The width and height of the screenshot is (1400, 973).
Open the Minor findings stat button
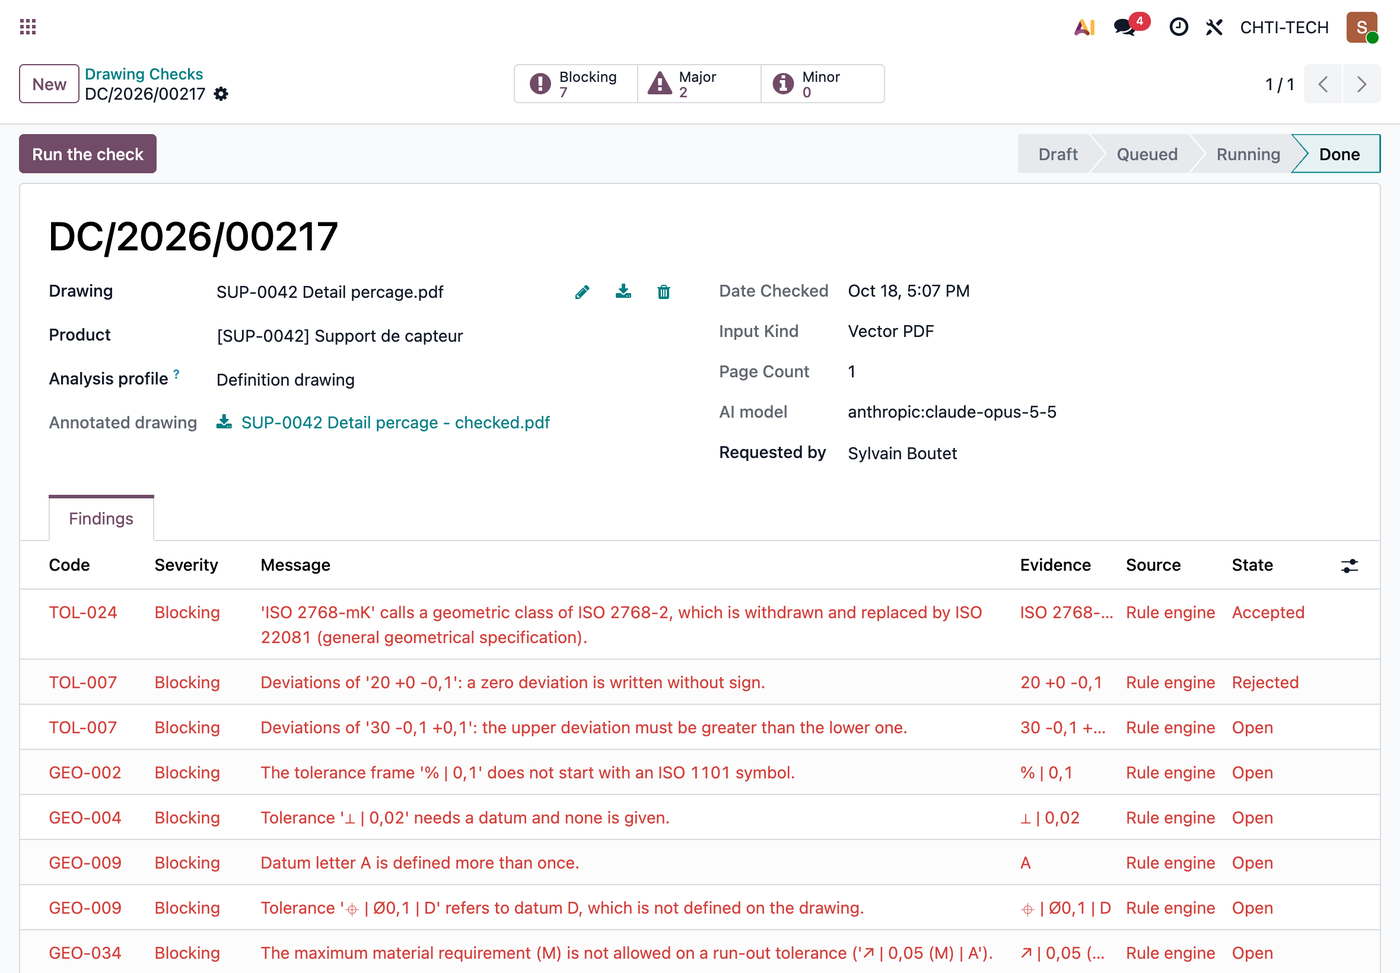click(822, 84)
